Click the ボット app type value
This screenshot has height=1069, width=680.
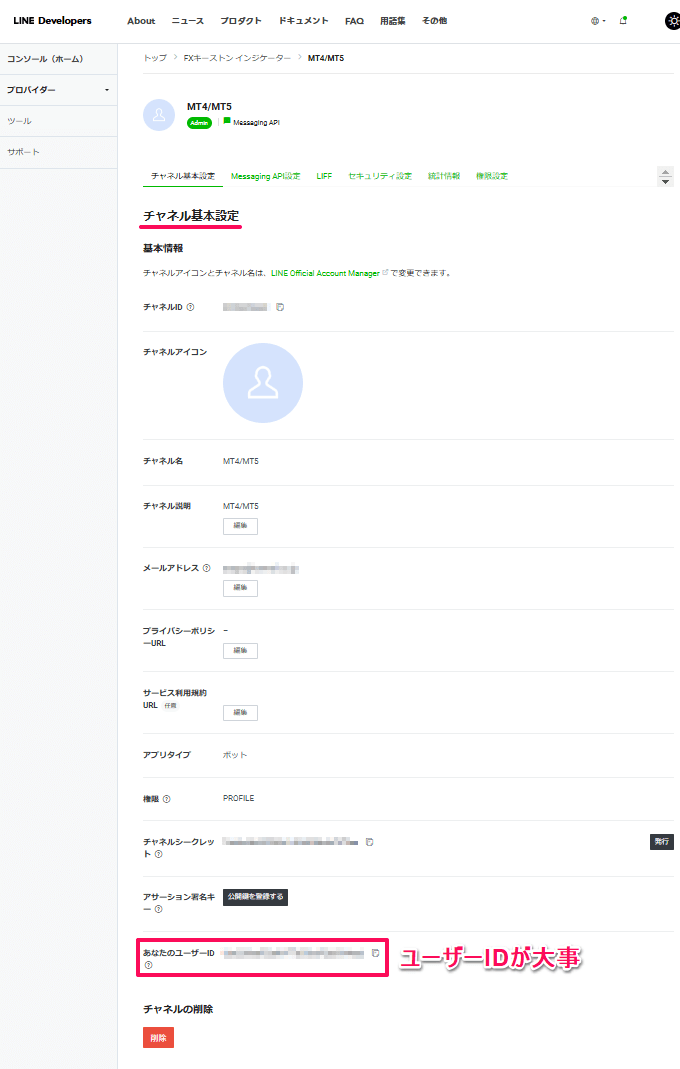point(235,755)
